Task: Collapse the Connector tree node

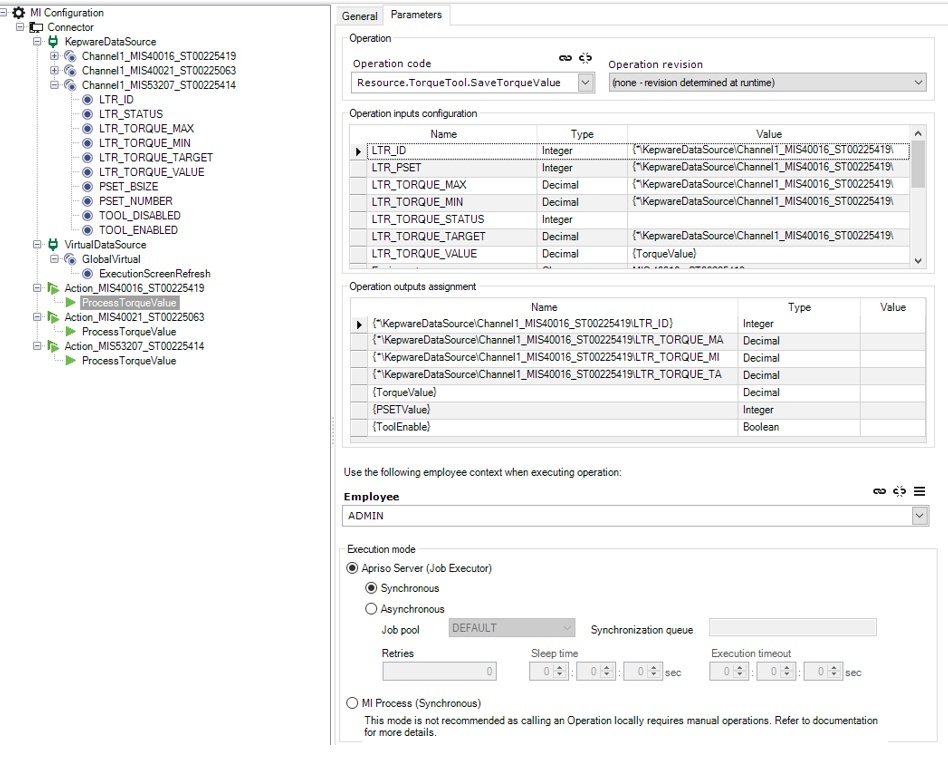Action: click(20, 27)
